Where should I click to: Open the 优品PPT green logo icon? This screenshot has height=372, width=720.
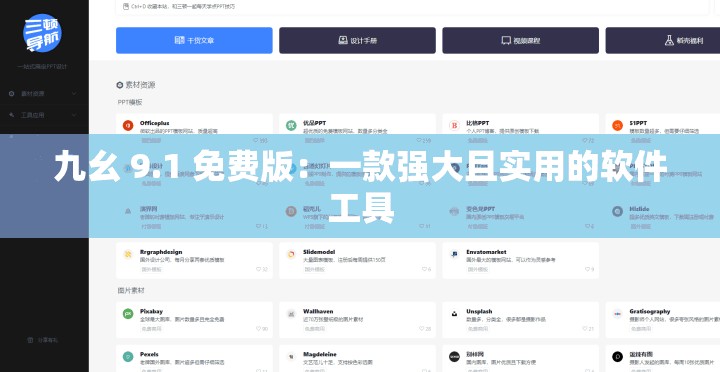[291, 125]
